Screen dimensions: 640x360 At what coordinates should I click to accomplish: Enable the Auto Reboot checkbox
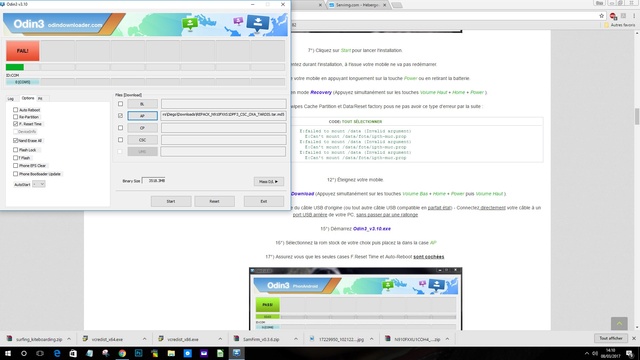(x=16, y=109)
